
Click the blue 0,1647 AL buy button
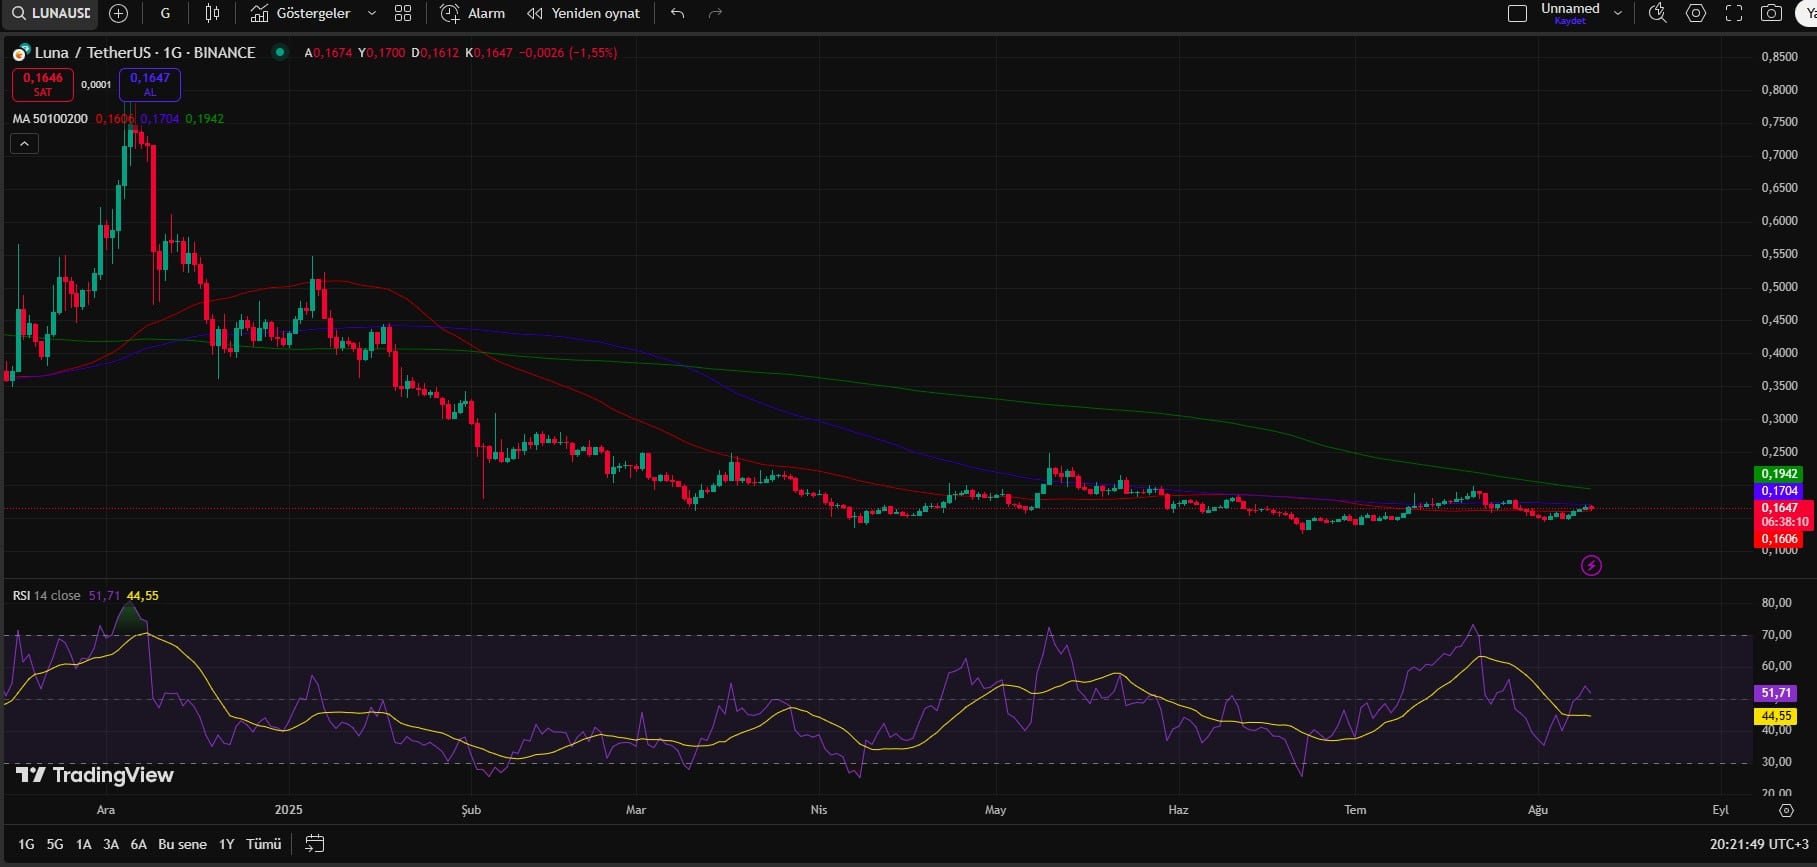(150, 84)
